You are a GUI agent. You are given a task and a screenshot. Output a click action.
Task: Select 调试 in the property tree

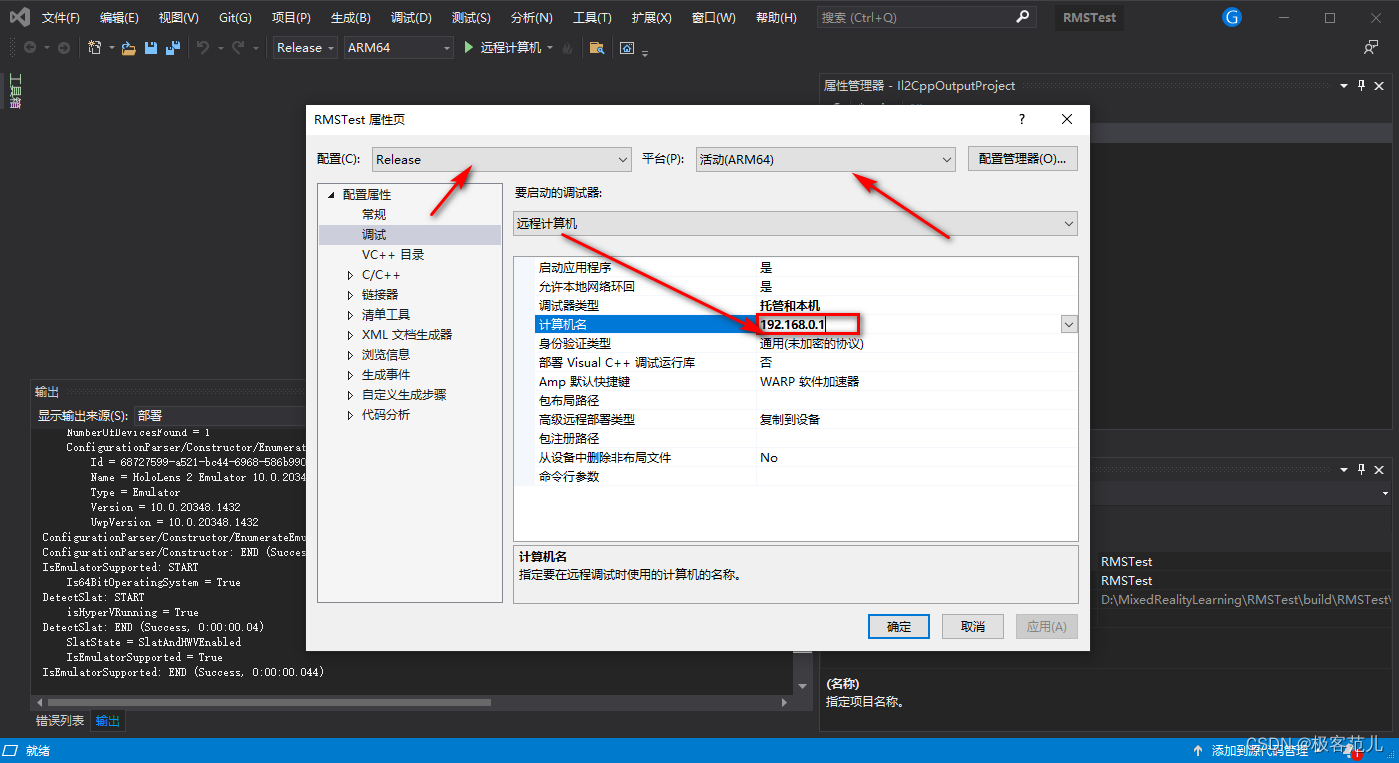(374, 234)
